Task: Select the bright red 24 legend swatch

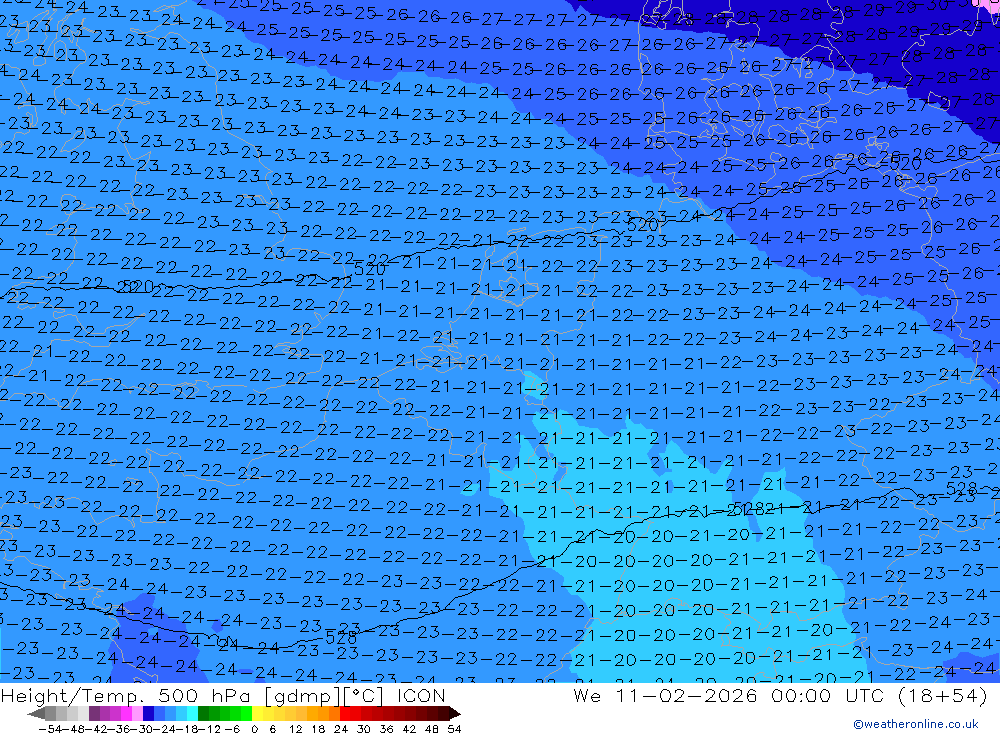Action: pyautogui.click(x=345, y=714)
